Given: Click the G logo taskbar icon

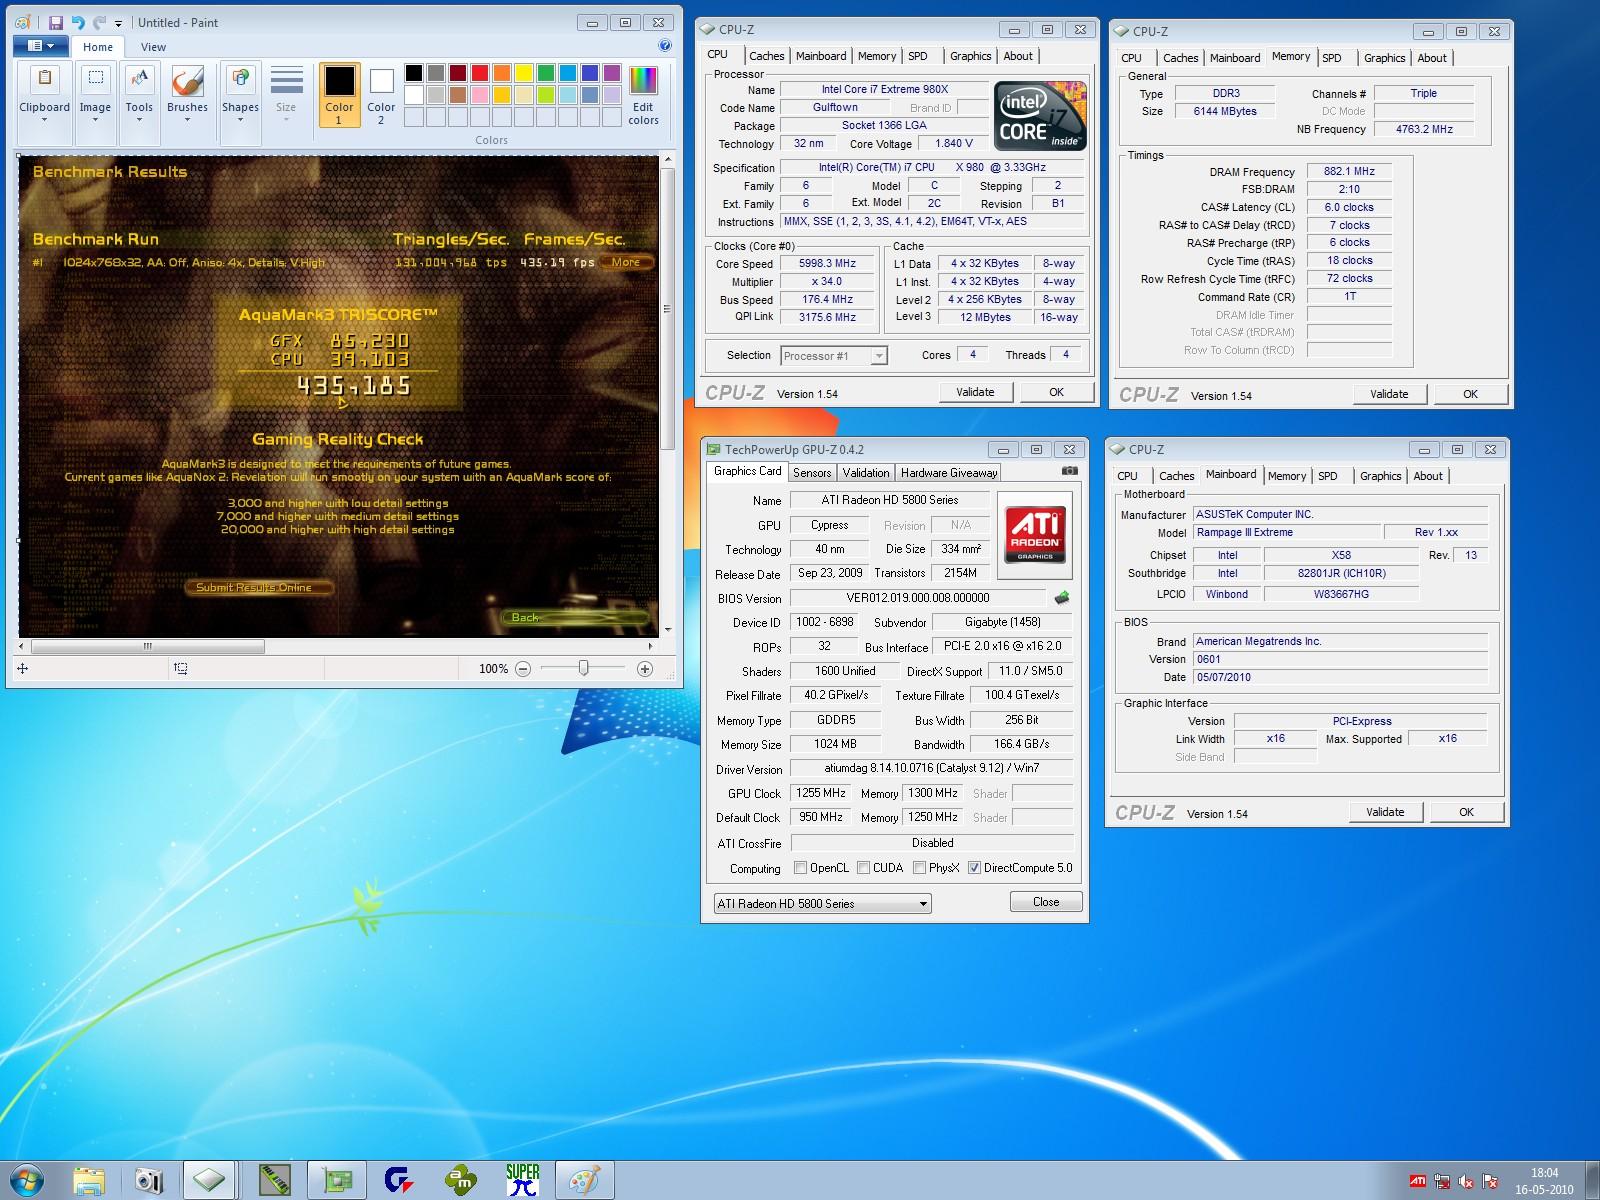Looking at the screenshot, I should (399, 1181).
